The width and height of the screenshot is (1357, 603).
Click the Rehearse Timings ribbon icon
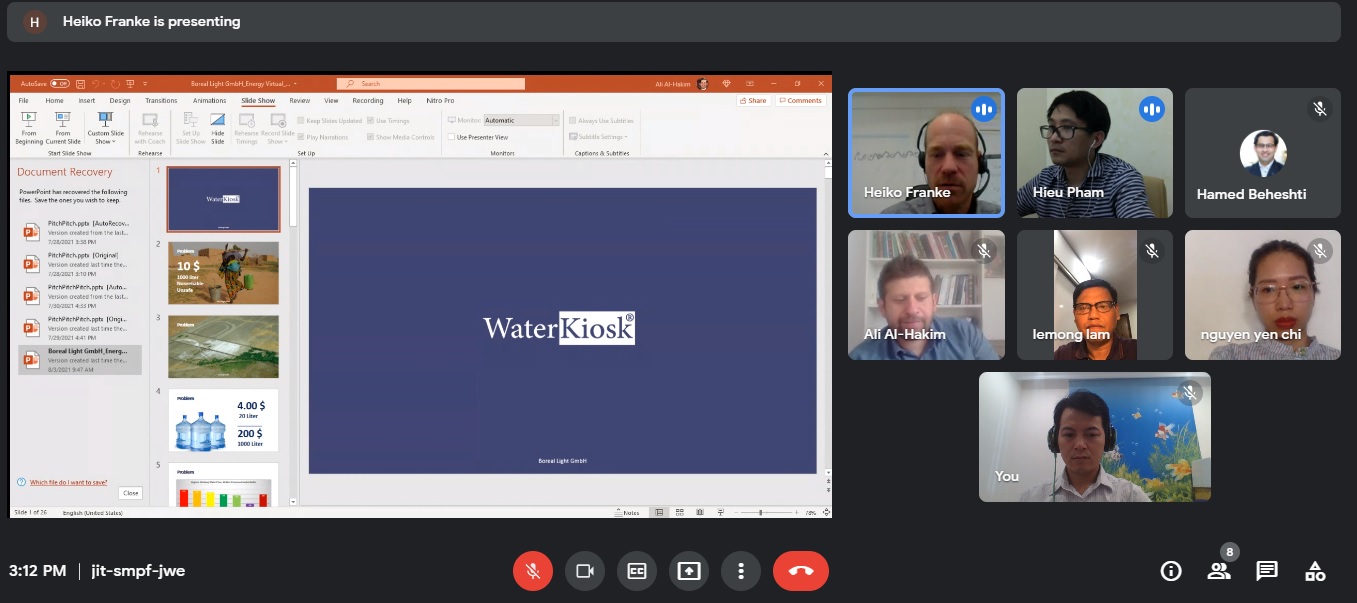pyautogui.click(x=246, y=128)
